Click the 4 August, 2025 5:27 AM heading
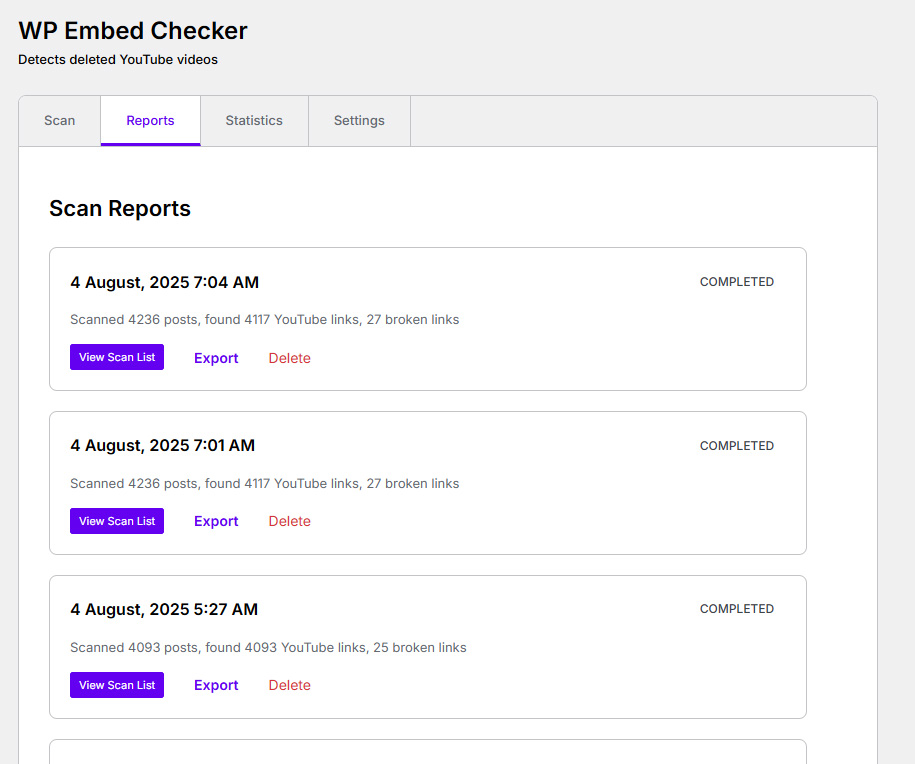Image resolution: width=915 pixels, height=764 pixels. pos(164,609)
